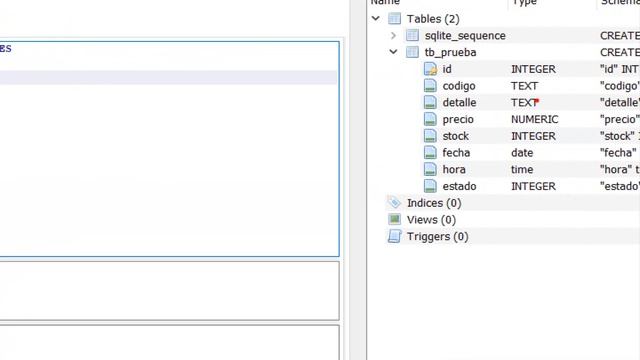The width and height of the screenshot is (640, 360).
Task: Select the stock column name
Action: coord(456,136)
